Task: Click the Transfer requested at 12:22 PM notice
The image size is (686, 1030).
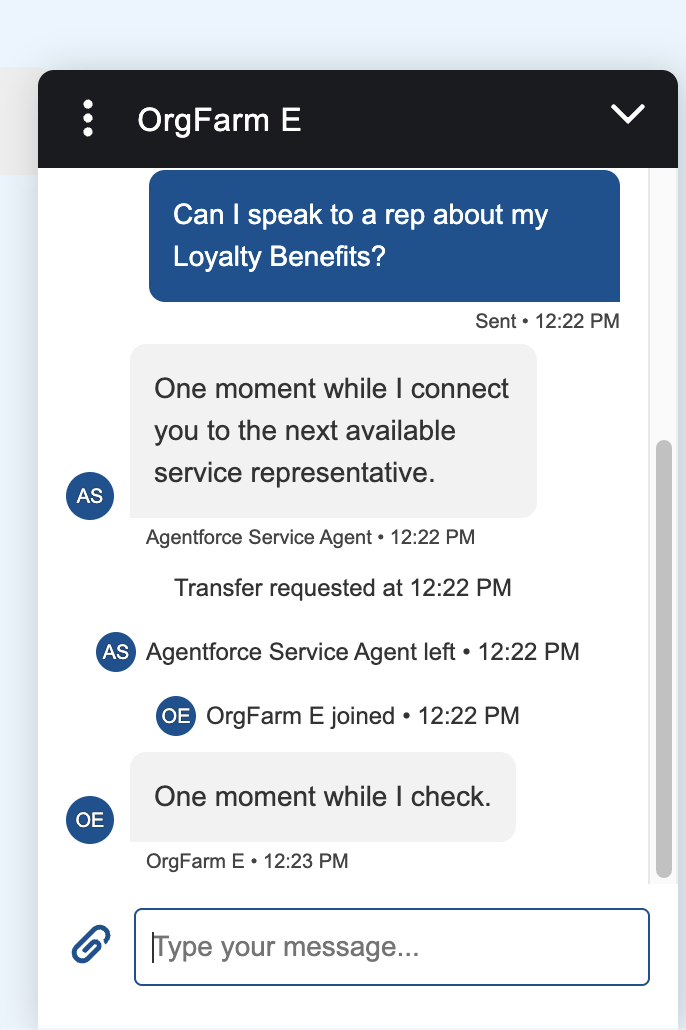Action: [x=342, y=588]
